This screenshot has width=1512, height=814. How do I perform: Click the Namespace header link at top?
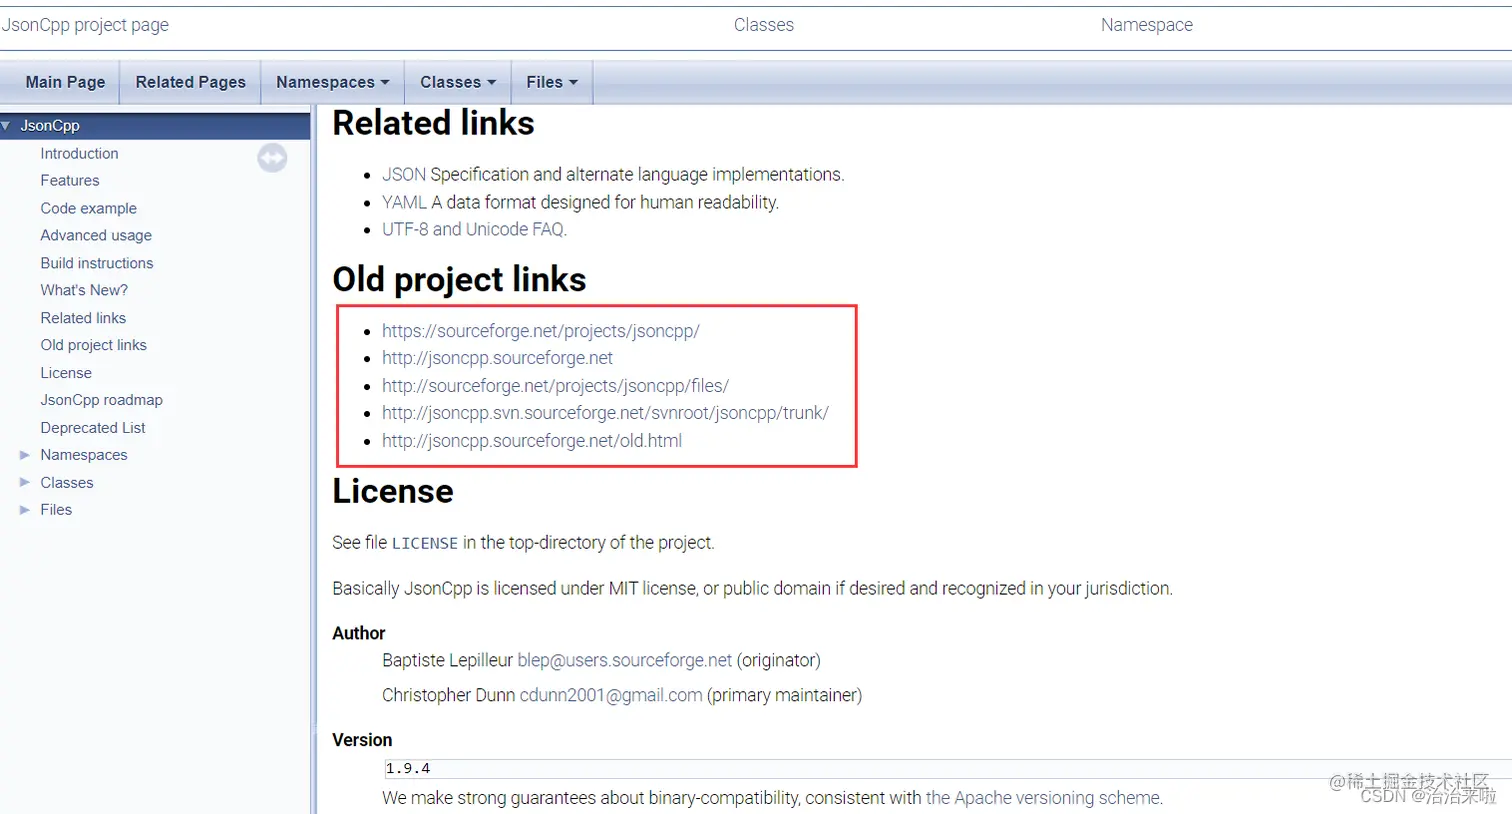(x=1147, y=25)
